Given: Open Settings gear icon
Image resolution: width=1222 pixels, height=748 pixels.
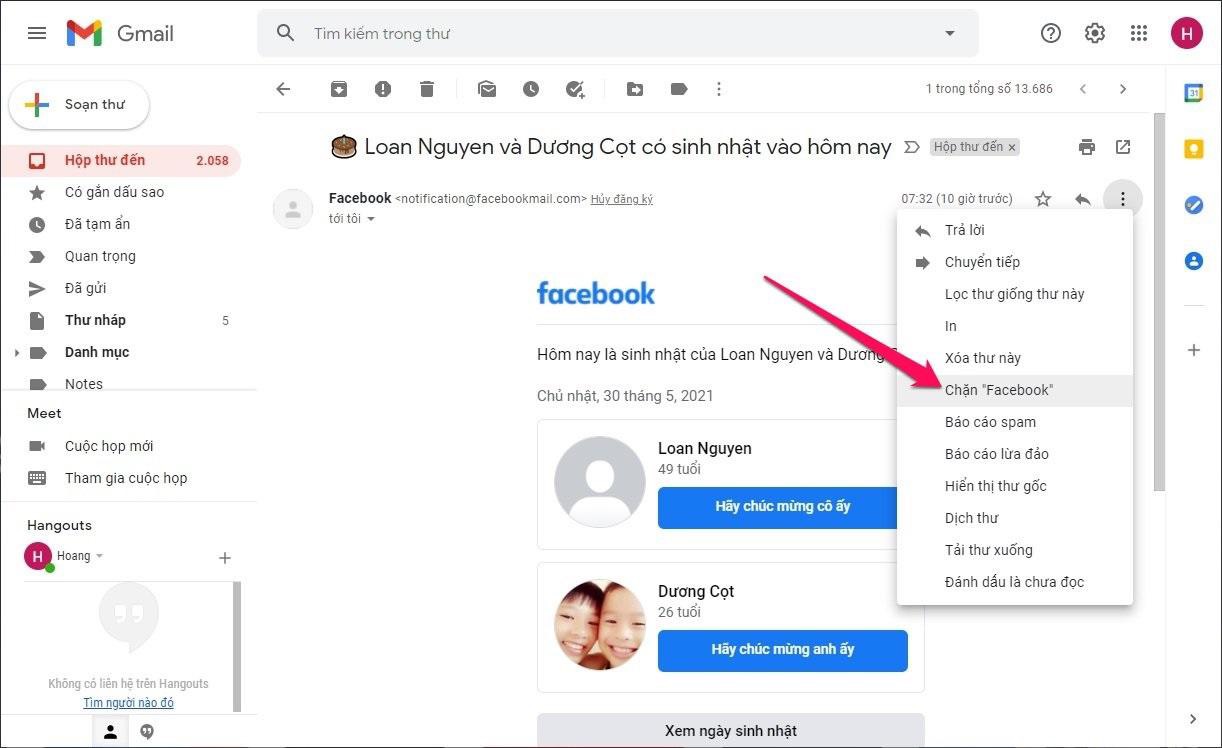Looking at the screenshot, I should [1095, 33].
